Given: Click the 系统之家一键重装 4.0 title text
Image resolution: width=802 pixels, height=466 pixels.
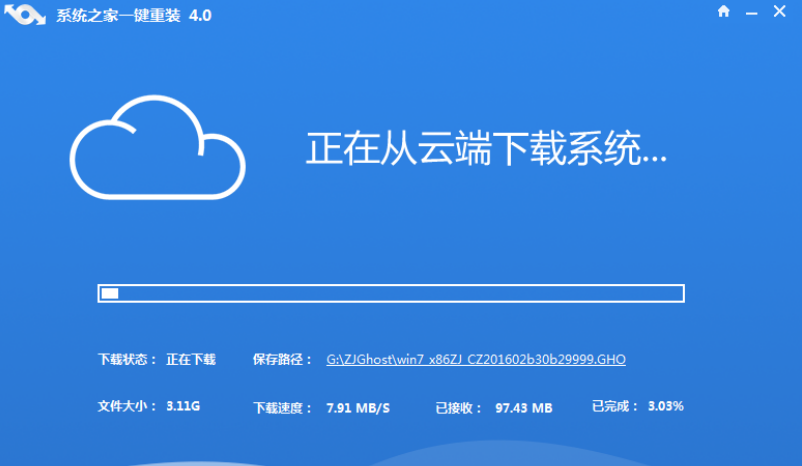Looking at the screenshot, I should click(x=133, y=15).
